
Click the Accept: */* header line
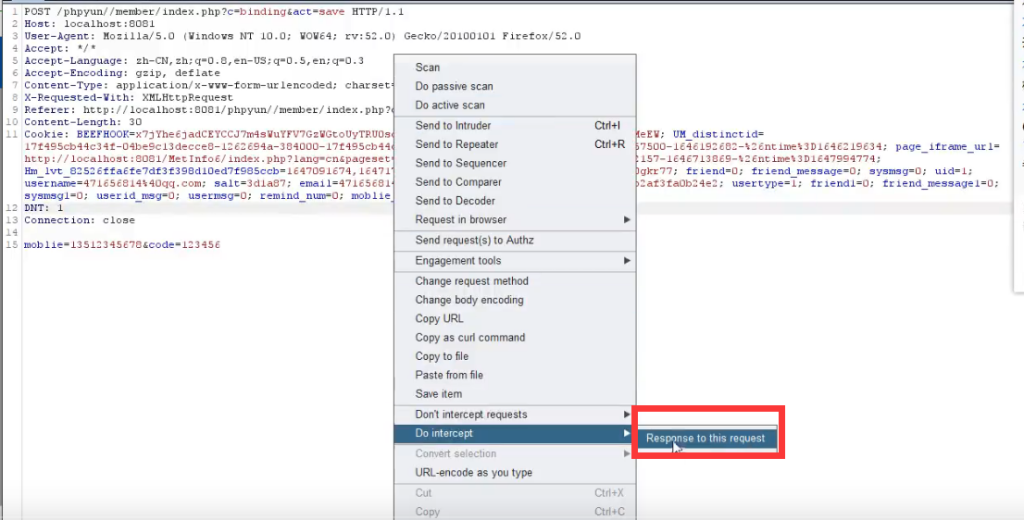[60, 48]
